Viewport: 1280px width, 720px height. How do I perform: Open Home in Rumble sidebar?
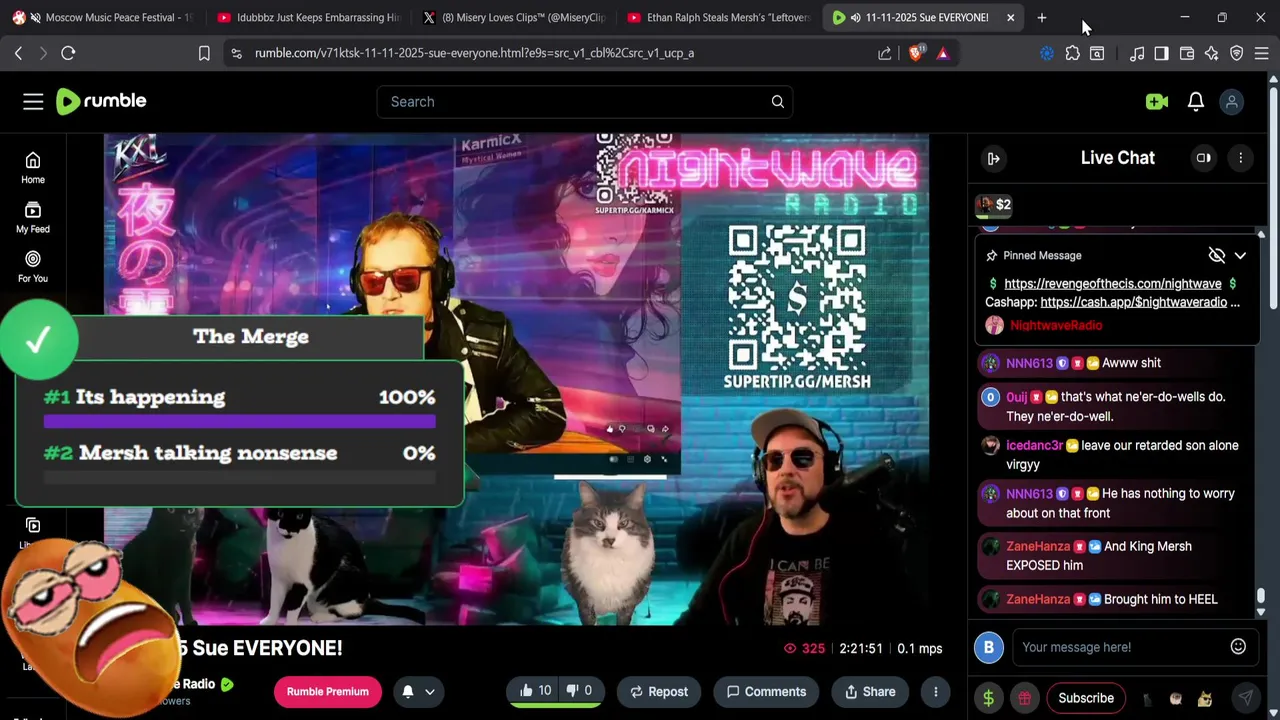33,168
